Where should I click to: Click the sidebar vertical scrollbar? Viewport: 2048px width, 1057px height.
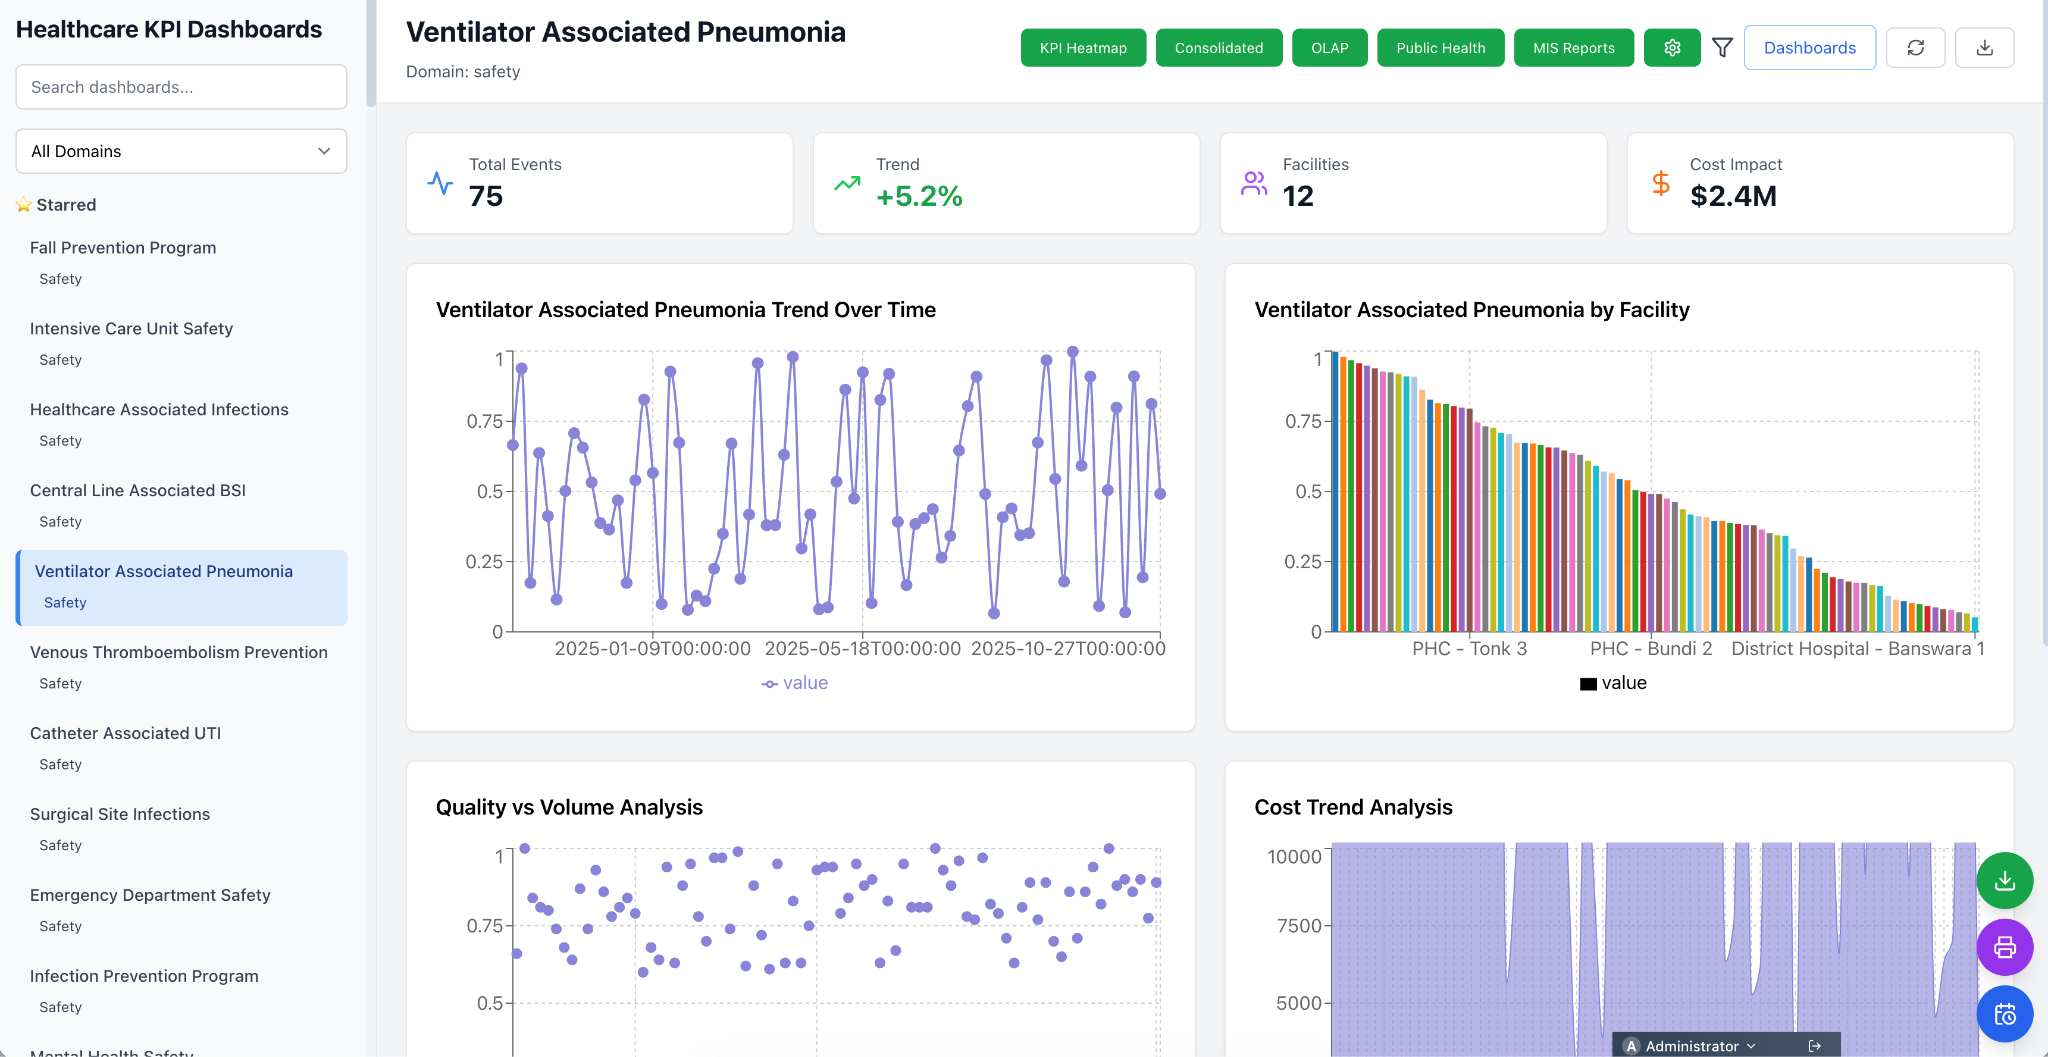click(x=371, y=53)
